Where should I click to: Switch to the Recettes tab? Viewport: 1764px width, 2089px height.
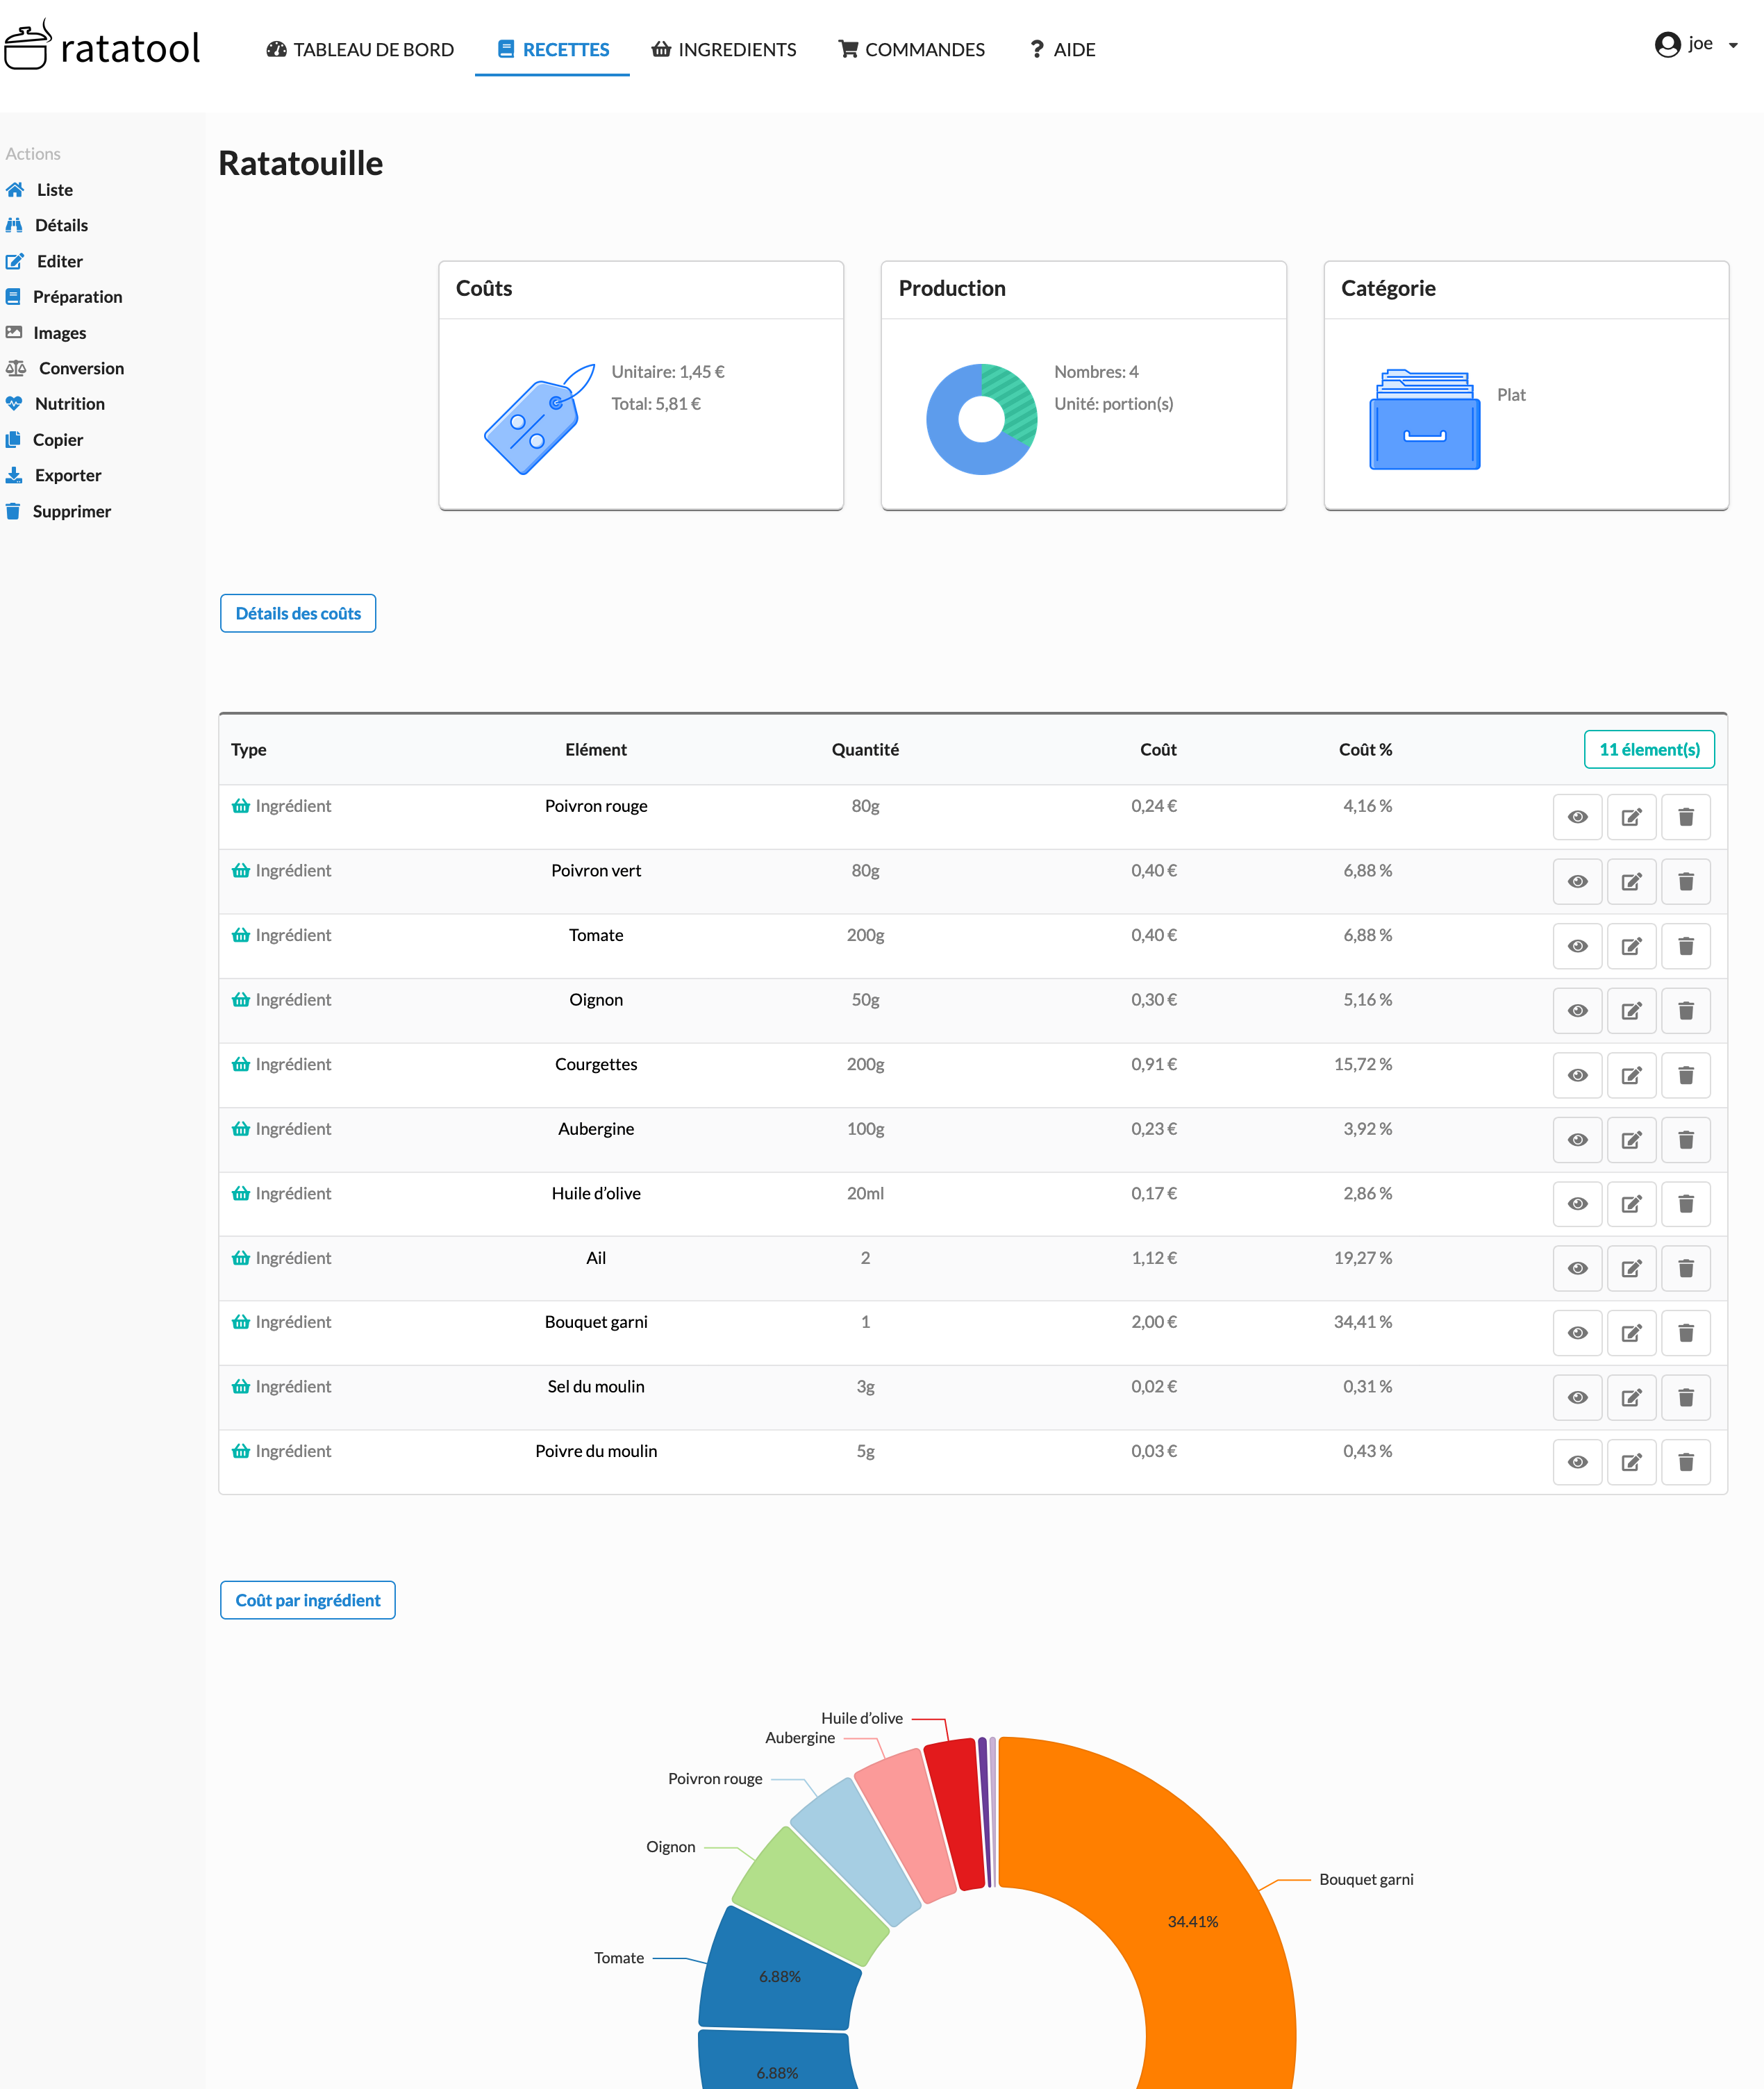(553, 49)
